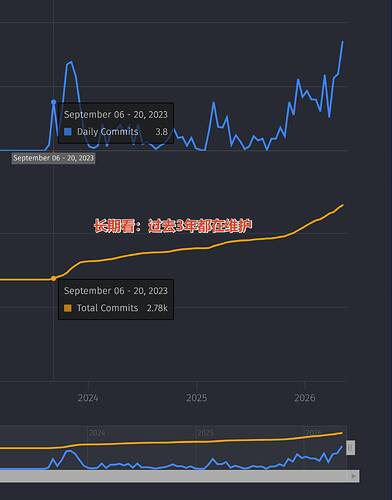Click the Total Commits value 2.78k
Image resolution: width=392 pixels, height=500 pixels.
point(157,308)
